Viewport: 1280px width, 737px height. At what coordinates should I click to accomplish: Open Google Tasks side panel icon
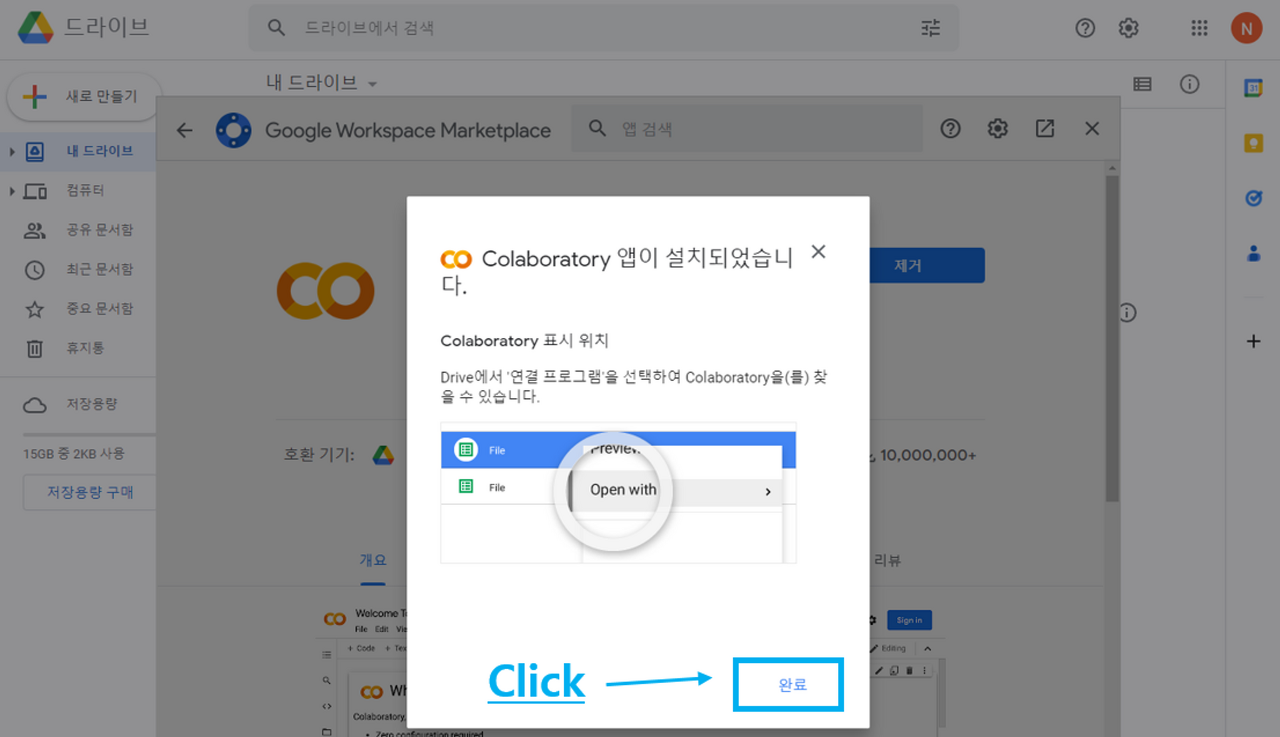[1253, 198]
